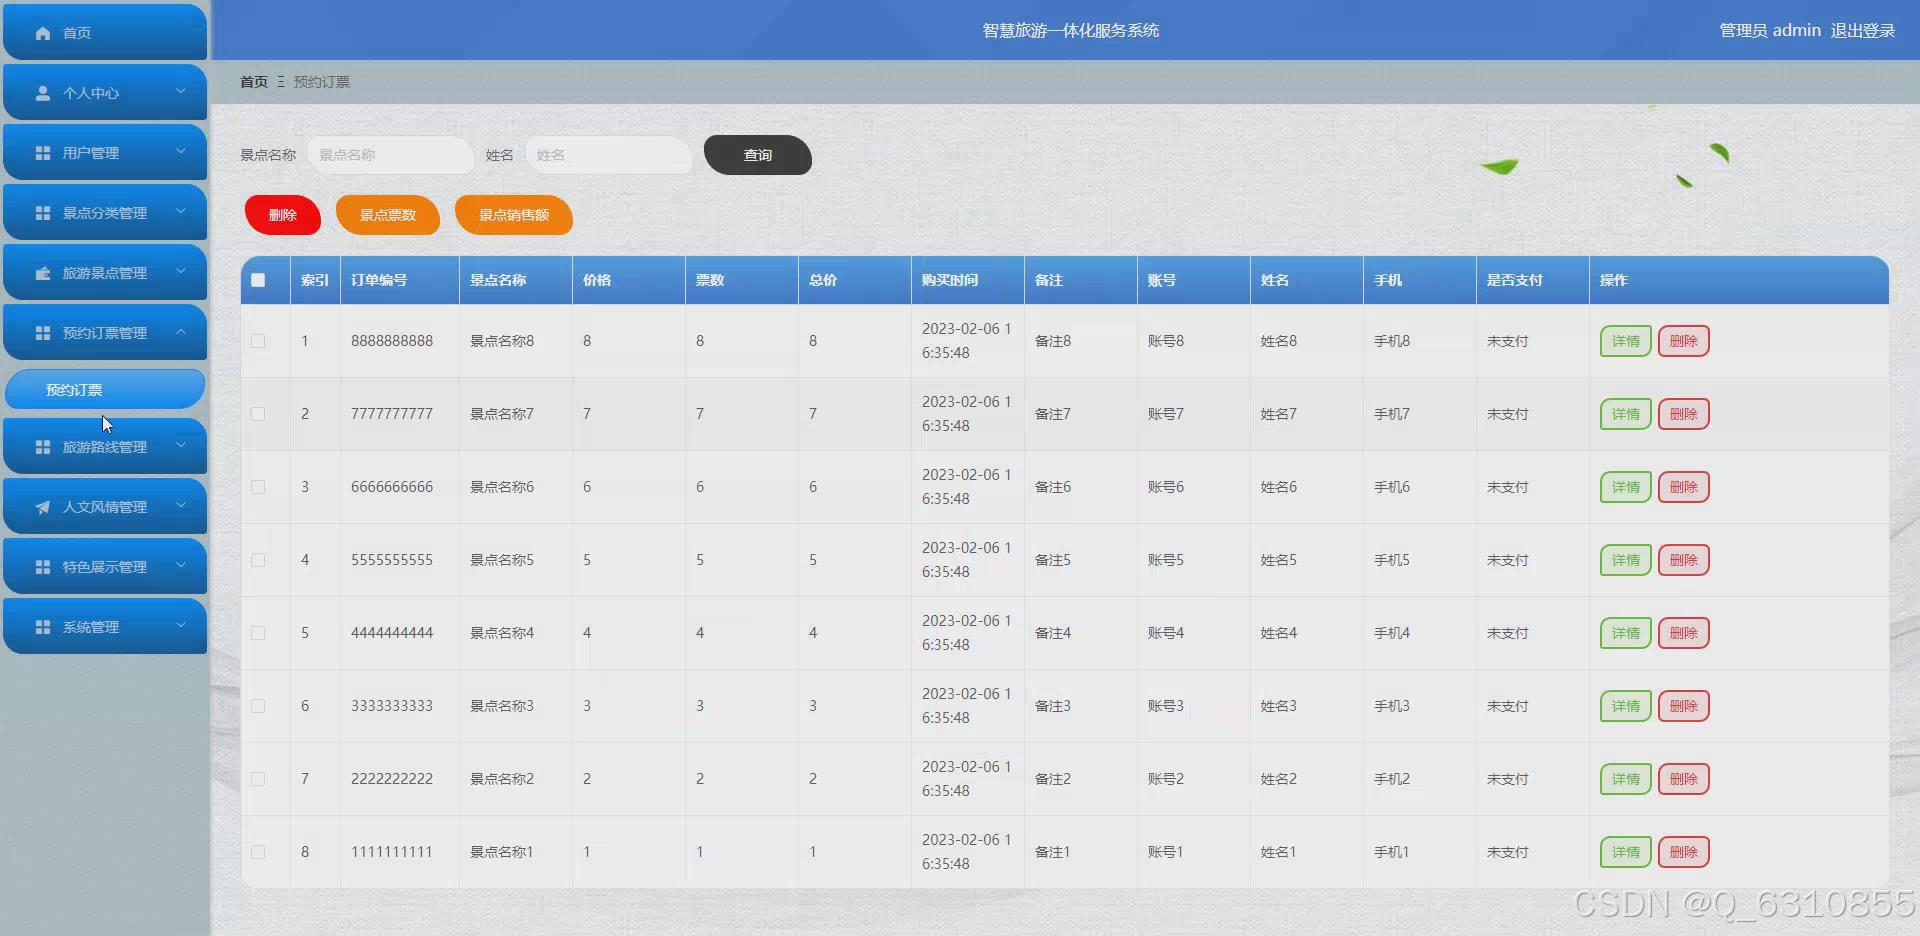Click the grid icon beside 用户管理
Screen dimensions: 1920x936
point(43,153)
